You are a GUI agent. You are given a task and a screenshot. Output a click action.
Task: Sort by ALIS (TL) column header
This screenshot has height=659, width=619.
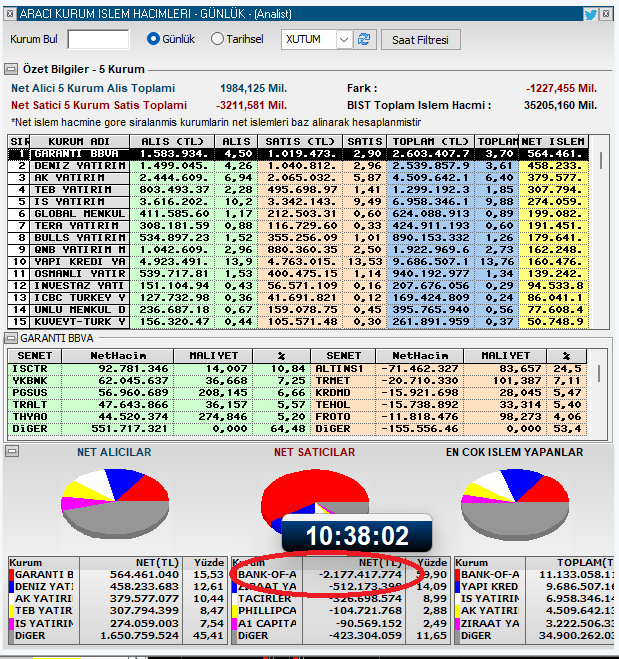172,142
